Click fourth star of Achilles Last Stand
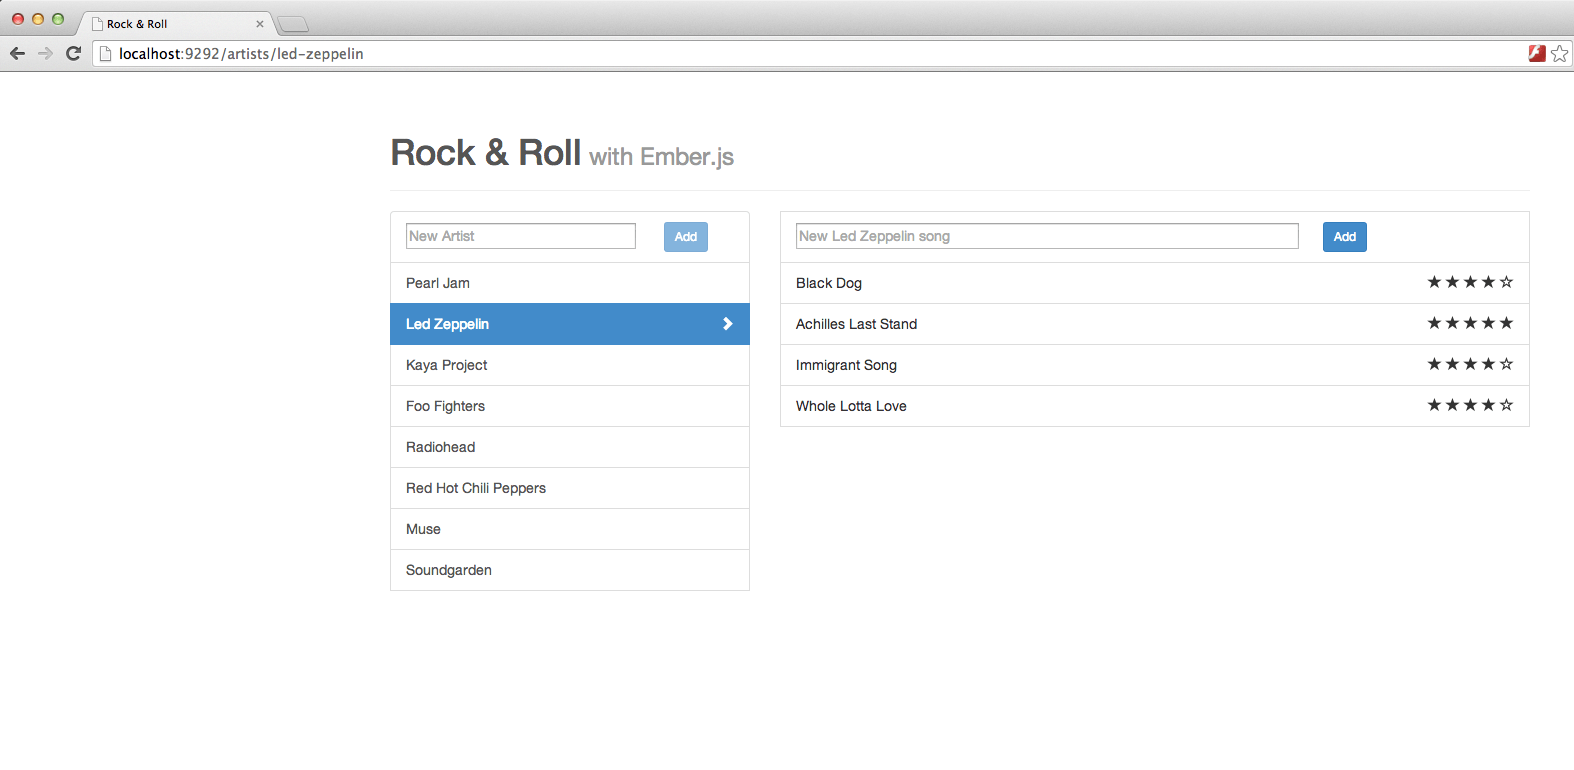 pos(1488,323)
